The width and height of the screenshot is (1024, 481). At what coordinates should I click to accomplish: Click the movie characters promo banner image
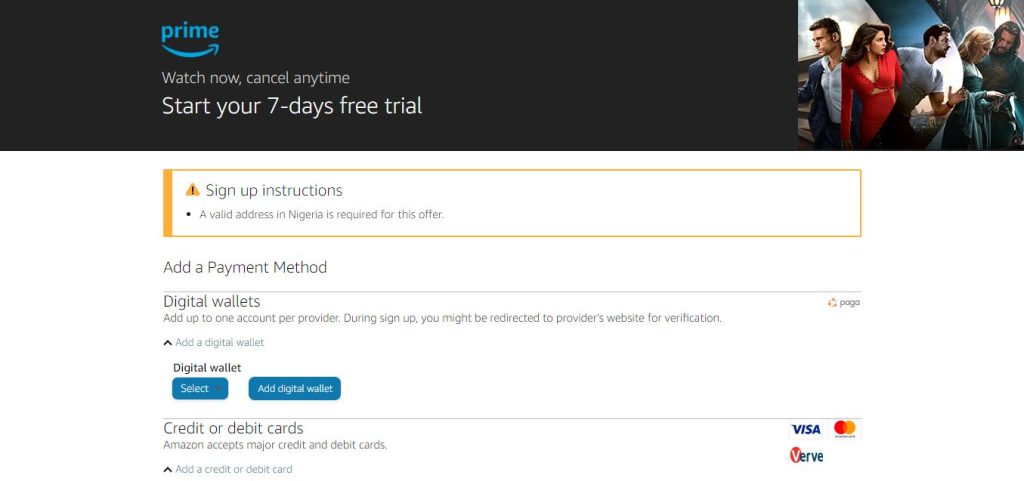(910, 75)
